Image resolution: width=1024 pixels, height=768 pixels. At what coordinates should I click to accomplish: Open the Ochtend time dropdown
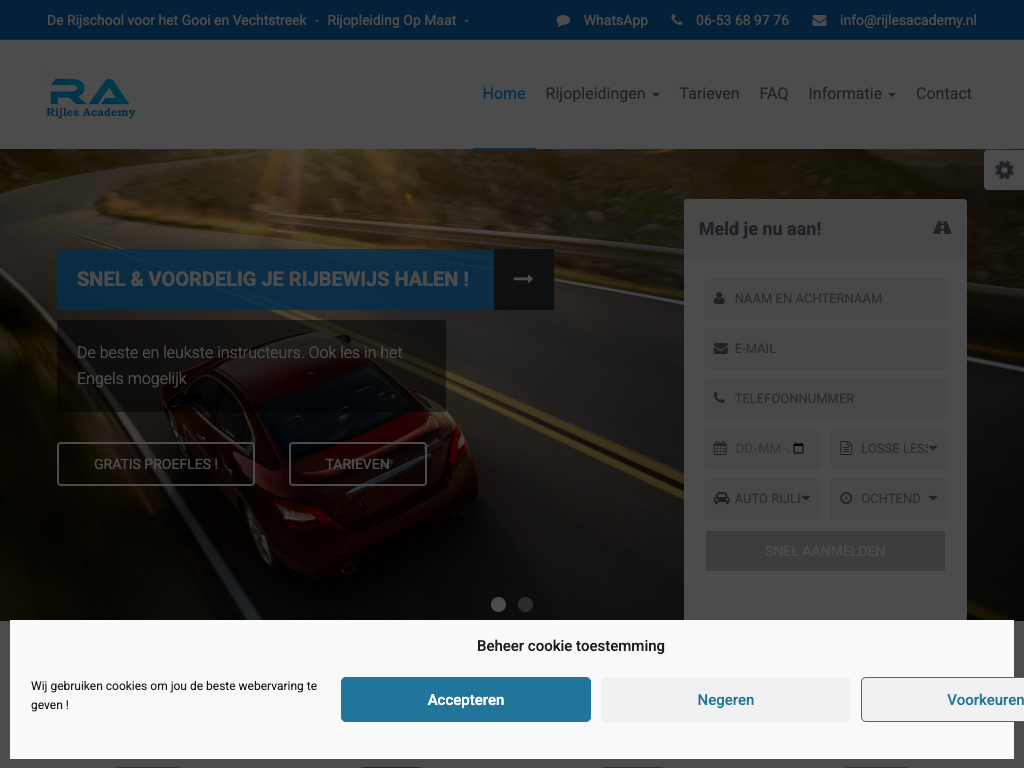pyautogui.click(x=888, y=498)
